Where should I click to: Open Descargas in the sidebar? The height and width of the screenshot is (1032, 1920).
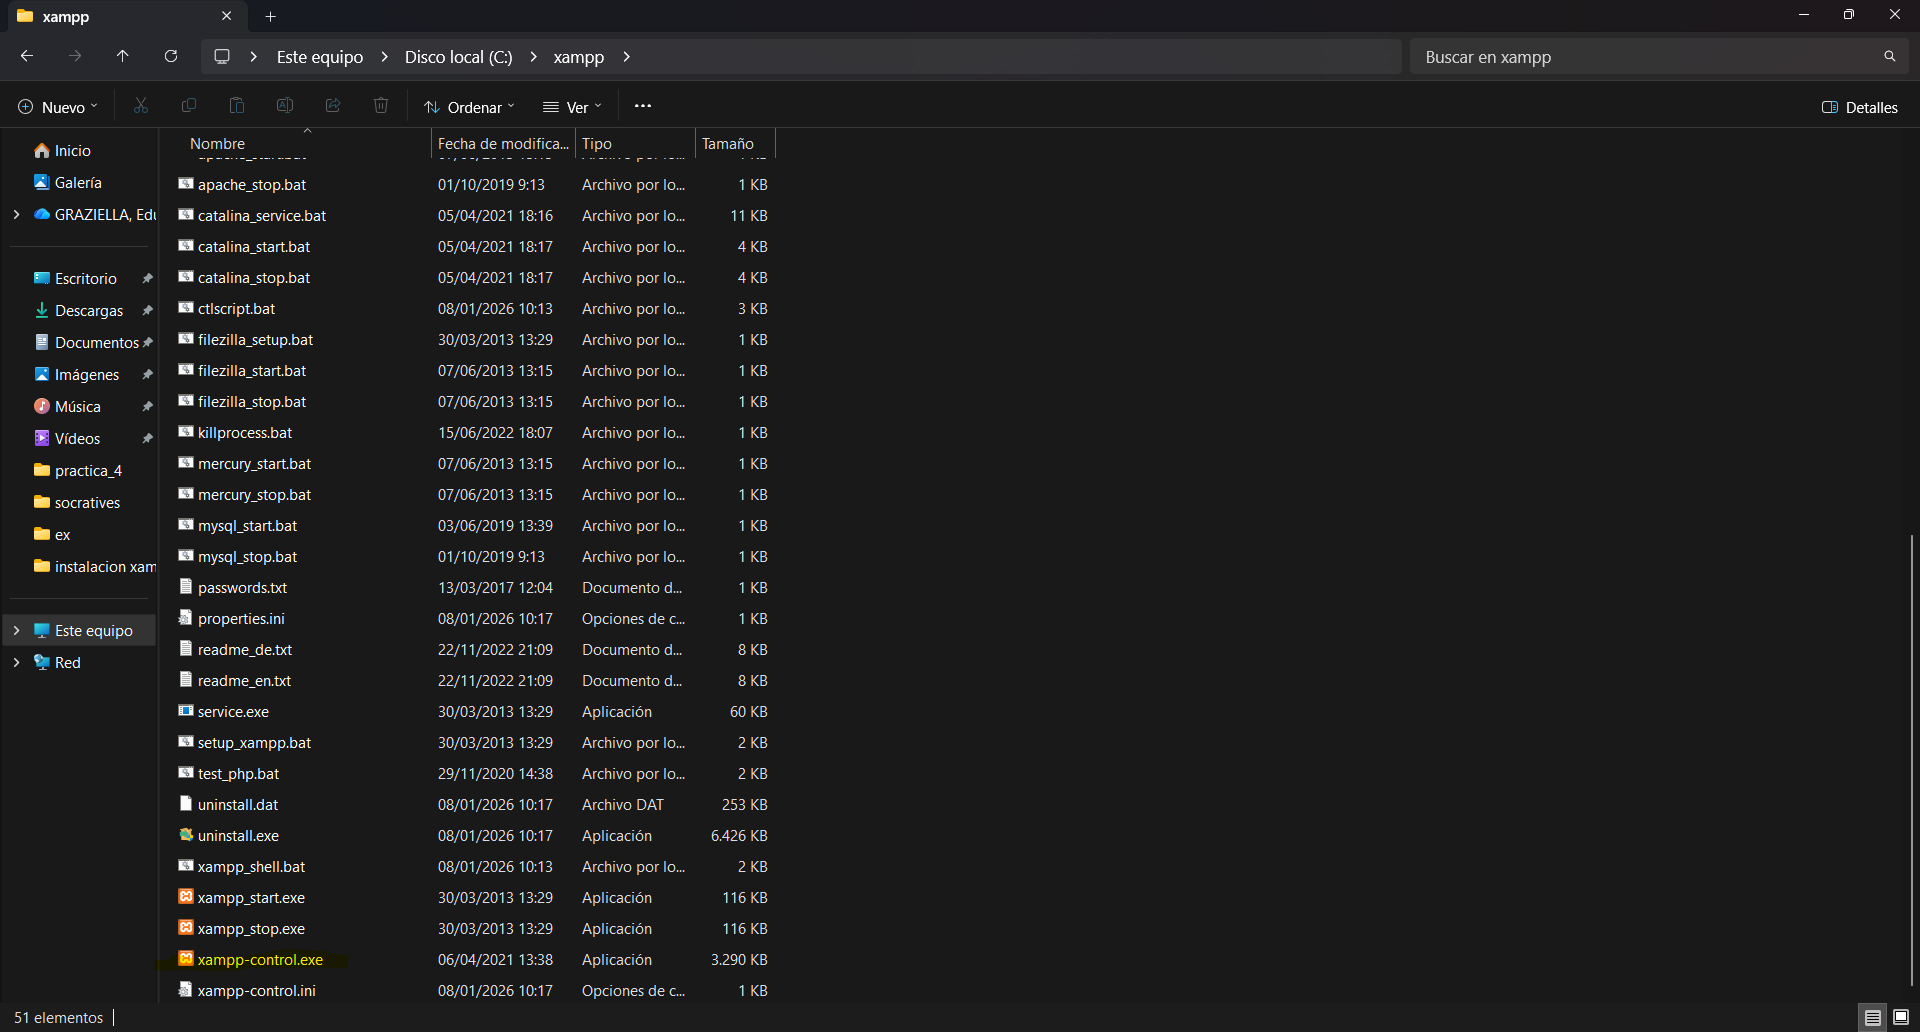pos(89,311)
